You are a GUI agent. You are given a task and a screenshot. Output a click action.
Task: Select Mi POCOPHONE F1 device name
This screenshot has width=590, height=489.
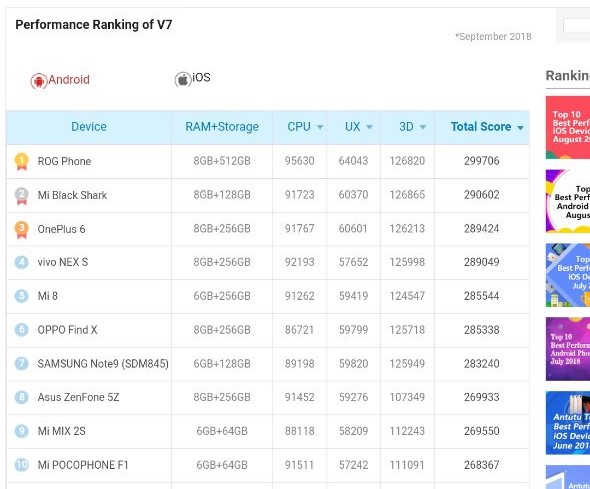pyautogui.click(x=83, y=465)
